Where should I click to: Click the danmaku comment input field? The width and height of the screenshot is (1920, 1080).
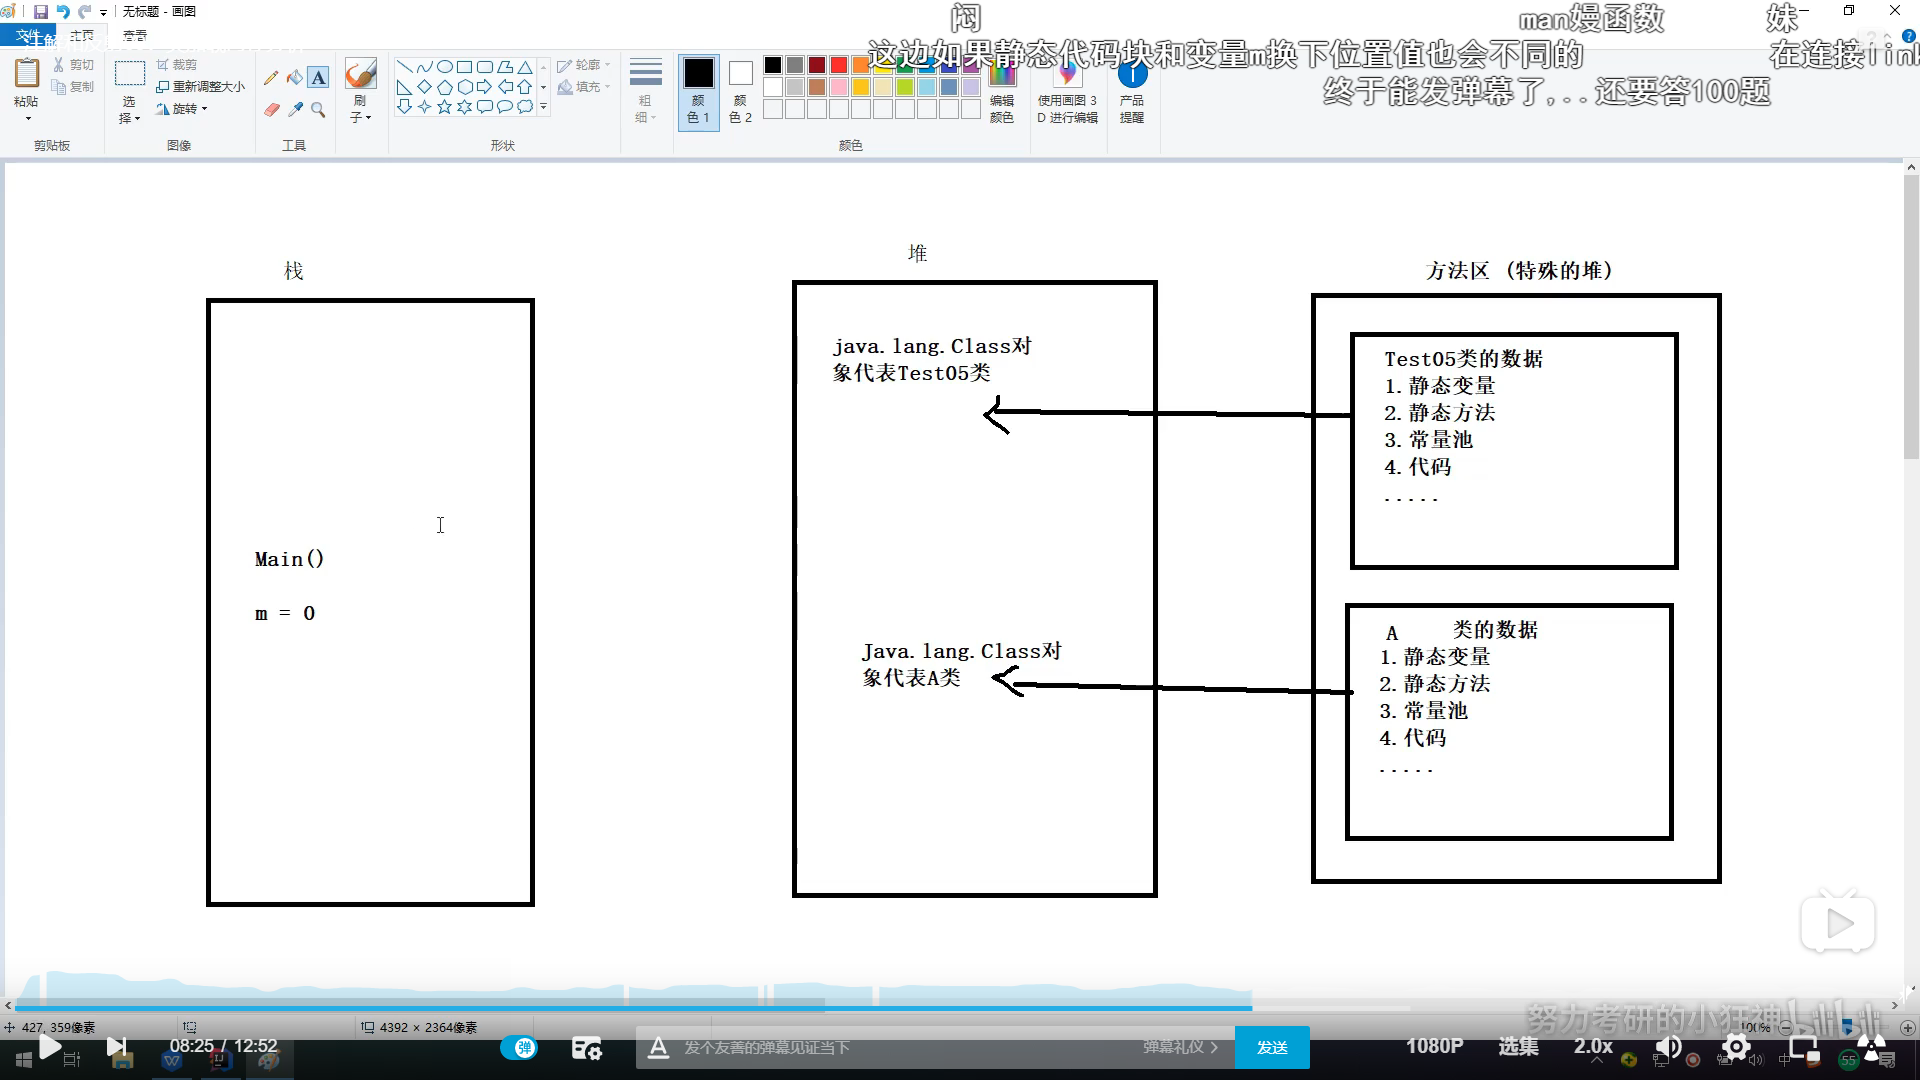(x=900, y=1047)
